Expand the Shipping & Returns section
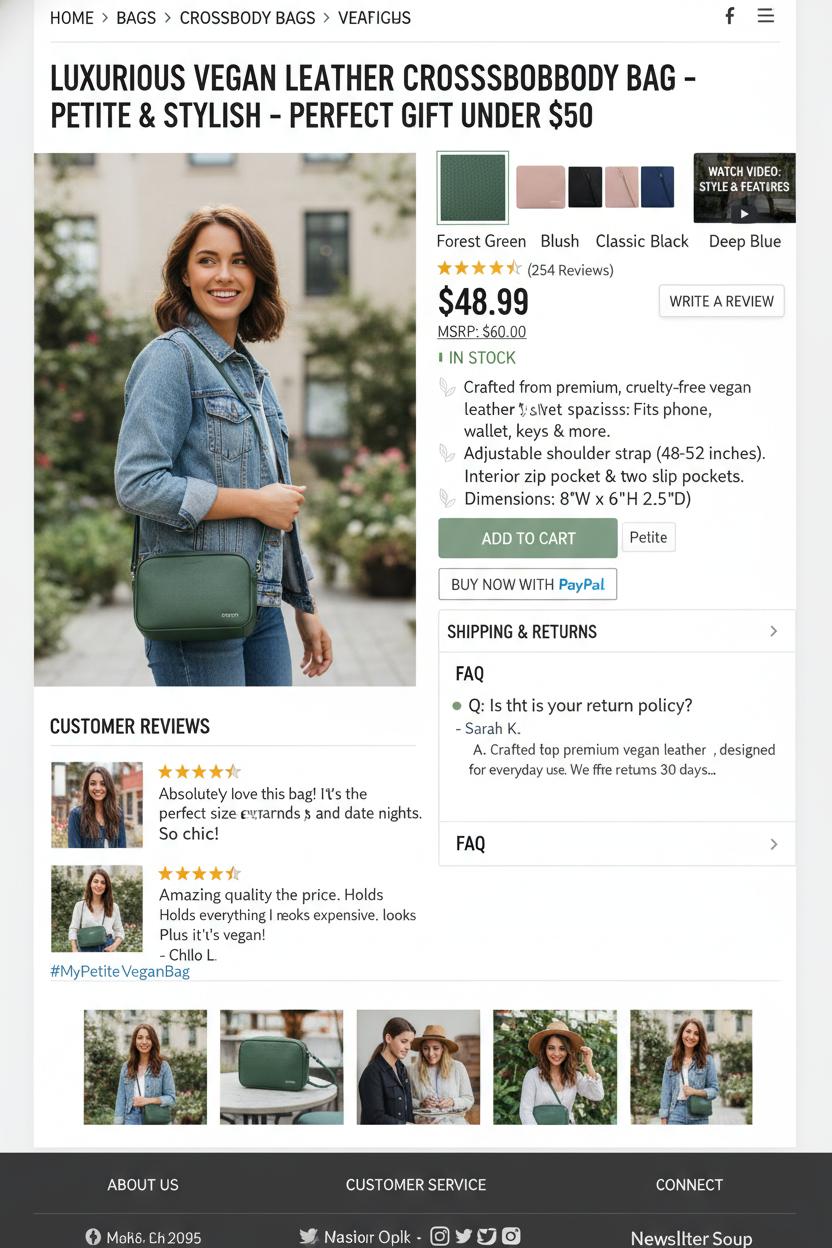Image resolution: width=832 pixels, height=1248 pixels. [x=616, y=631]
